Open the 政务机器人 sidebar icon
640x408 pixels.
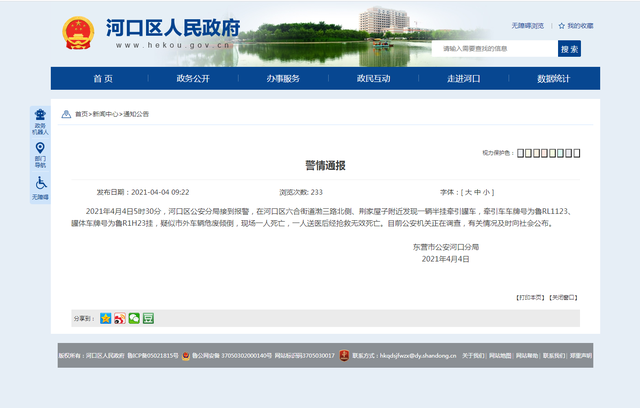(x=40, y=122)
